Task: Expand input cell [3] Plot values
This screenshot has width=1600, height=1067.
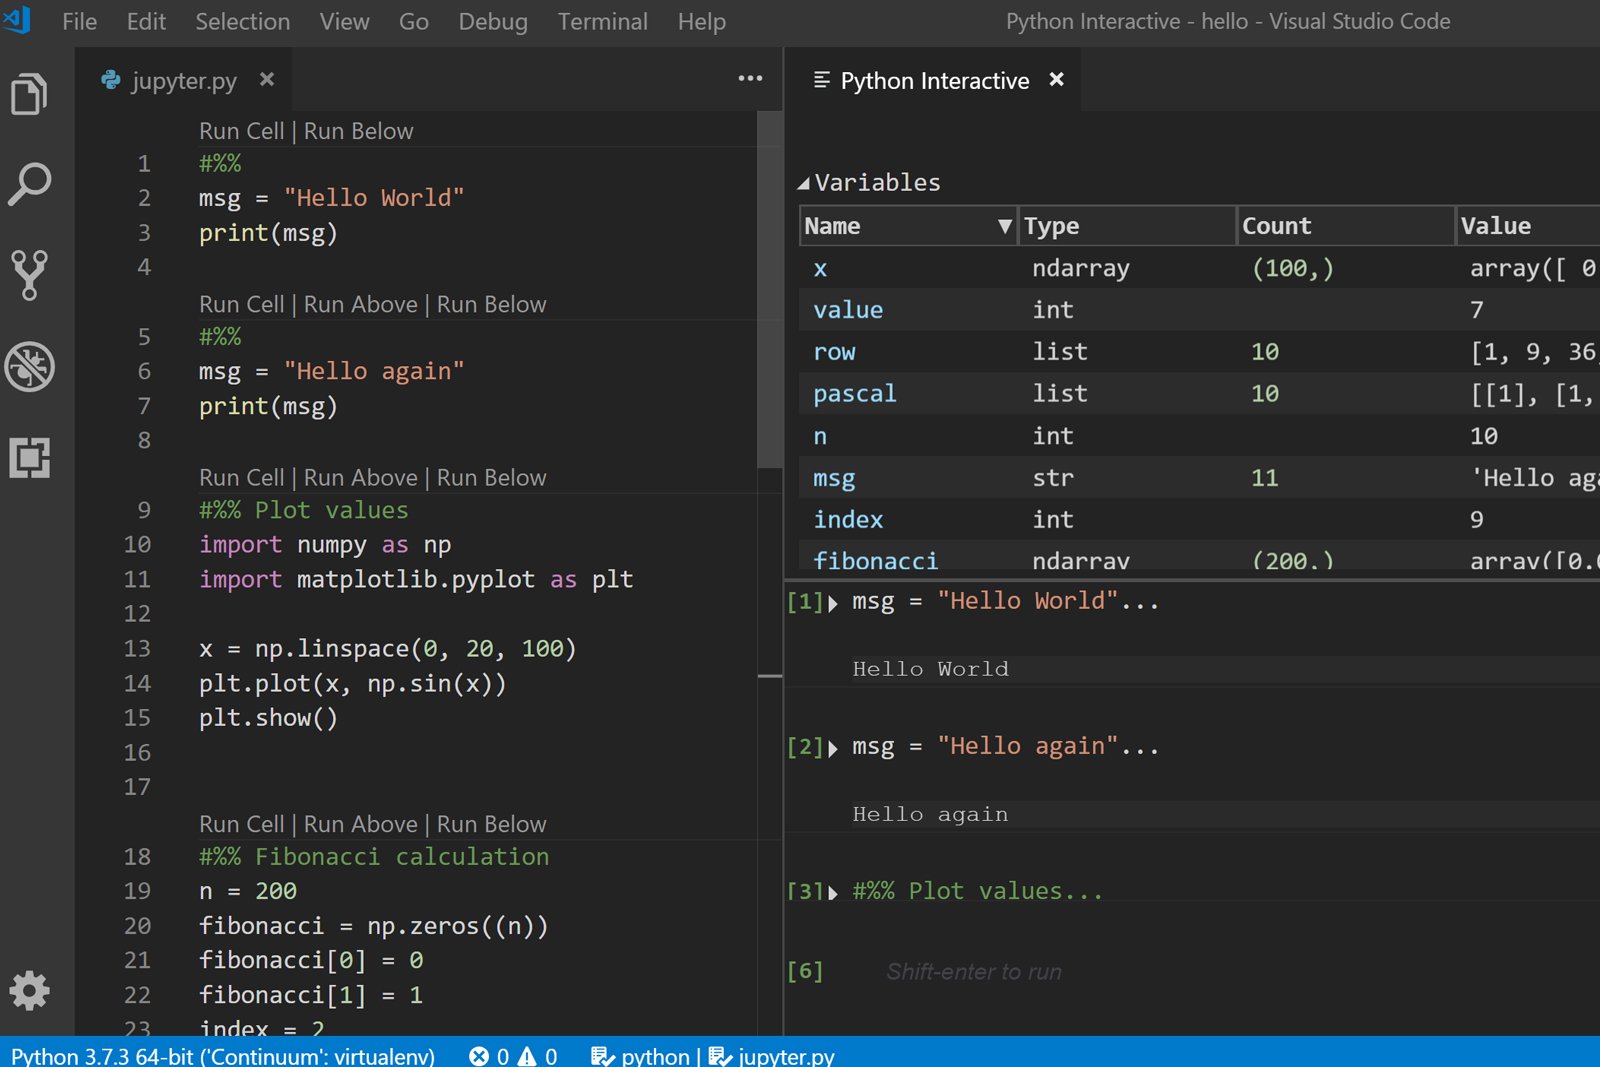Action: pyautogui.click(x=833, y=893)
